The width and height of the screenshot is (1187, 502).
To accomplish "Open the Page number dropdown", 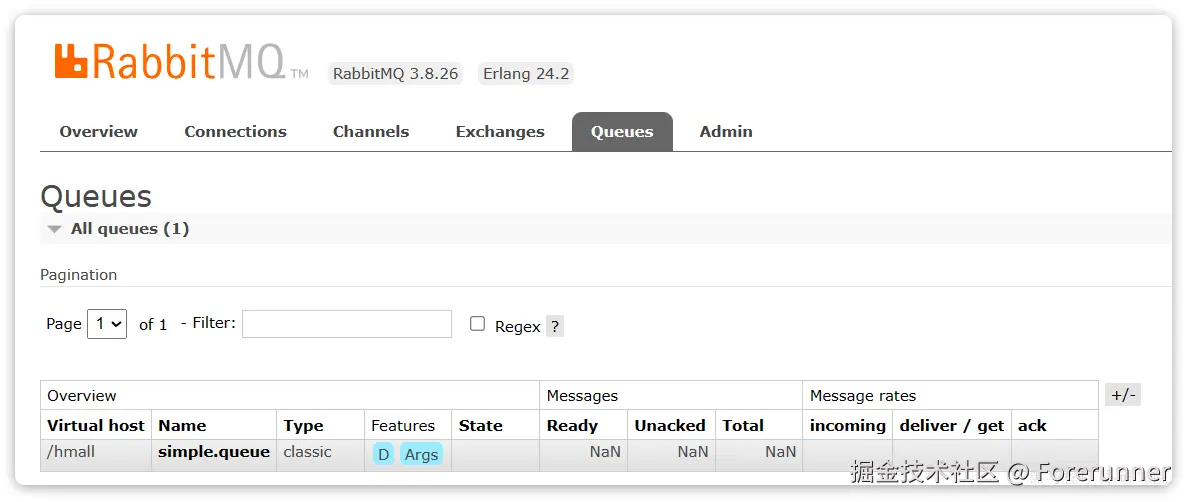I will 107,324.
